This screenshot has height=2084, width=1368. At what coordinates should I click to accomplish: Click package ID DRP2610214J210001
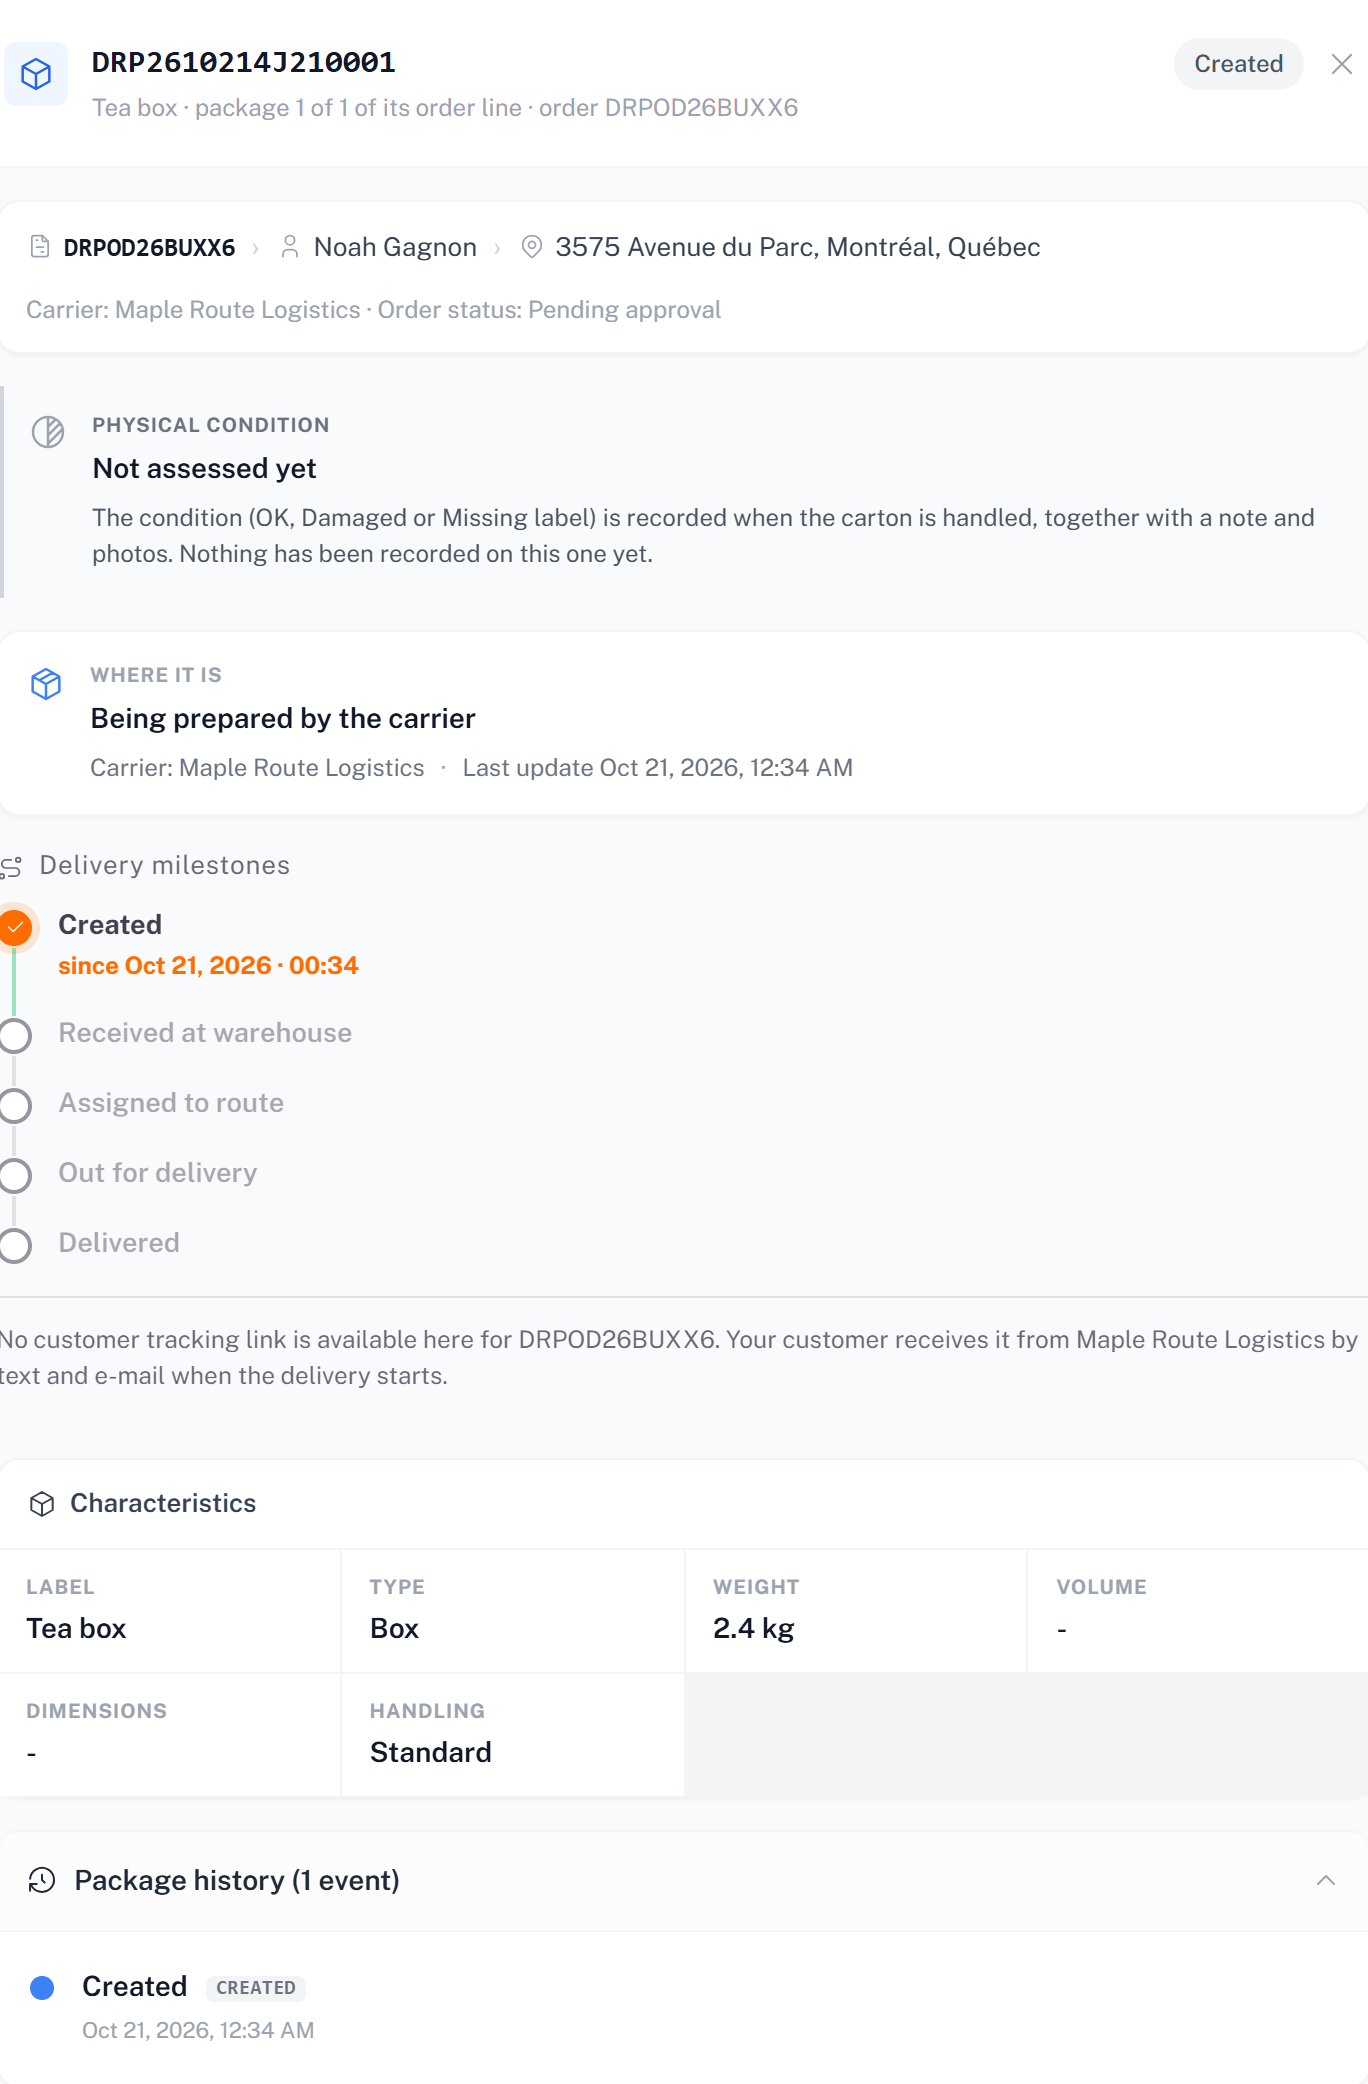[243, 63]
